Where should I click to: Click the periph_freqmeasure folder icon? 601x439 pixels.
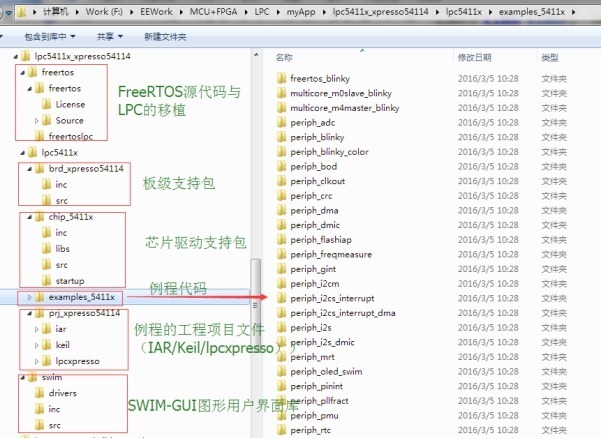281,254
